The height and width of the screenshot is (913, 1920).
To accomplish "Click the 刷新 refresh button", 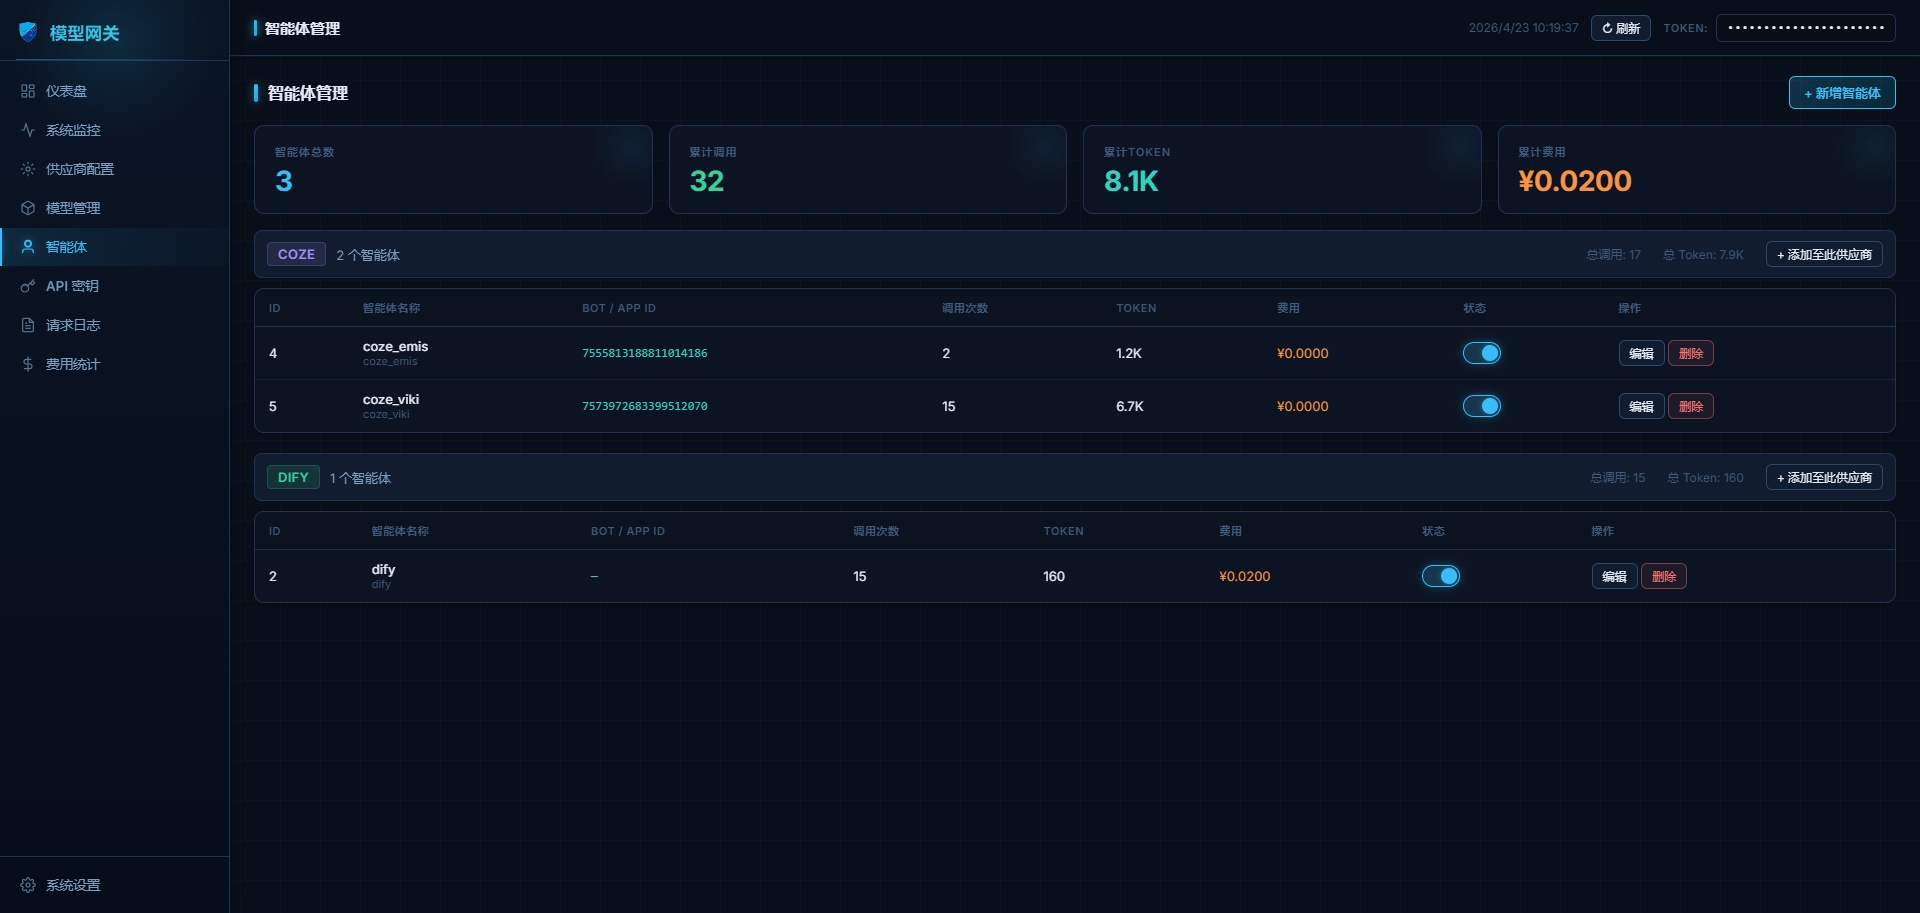I will point(1621,28).
